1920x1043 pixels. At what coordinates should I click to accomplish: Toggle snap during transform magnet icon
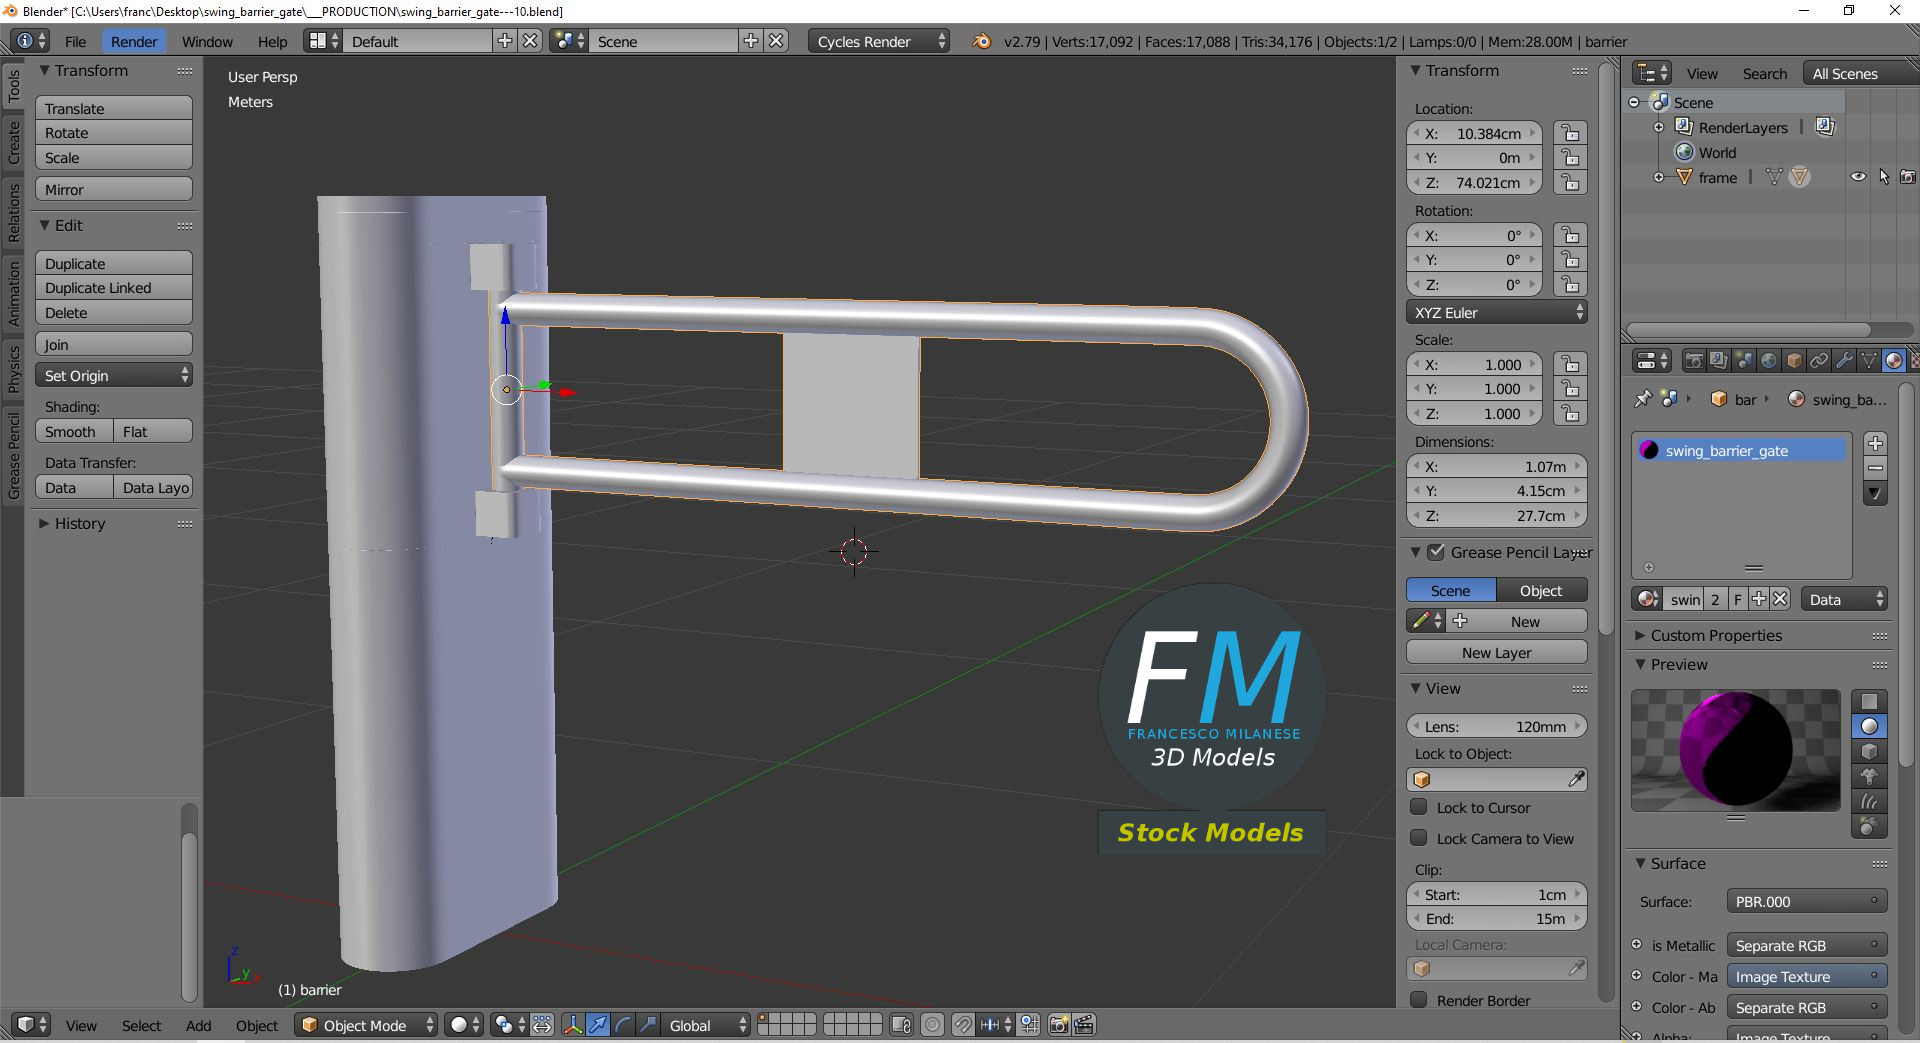point(962,1025)
